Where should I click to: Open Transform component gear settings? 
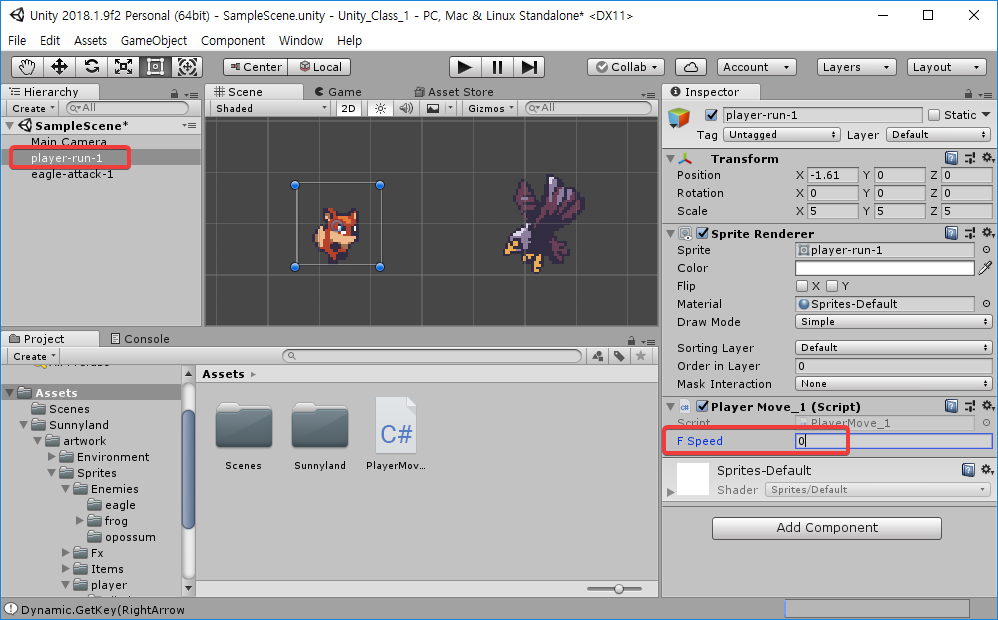point(987,158)
